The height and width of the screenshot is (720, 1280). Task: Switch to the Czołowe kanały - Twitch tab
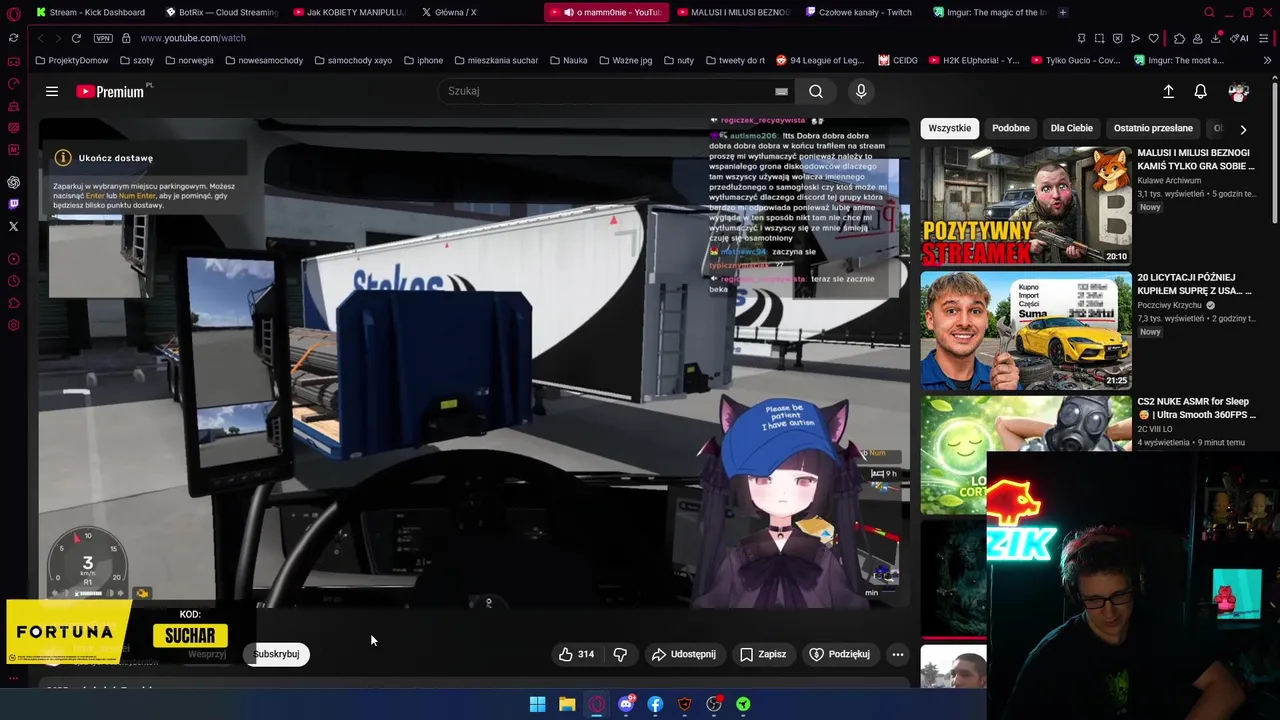858,12
